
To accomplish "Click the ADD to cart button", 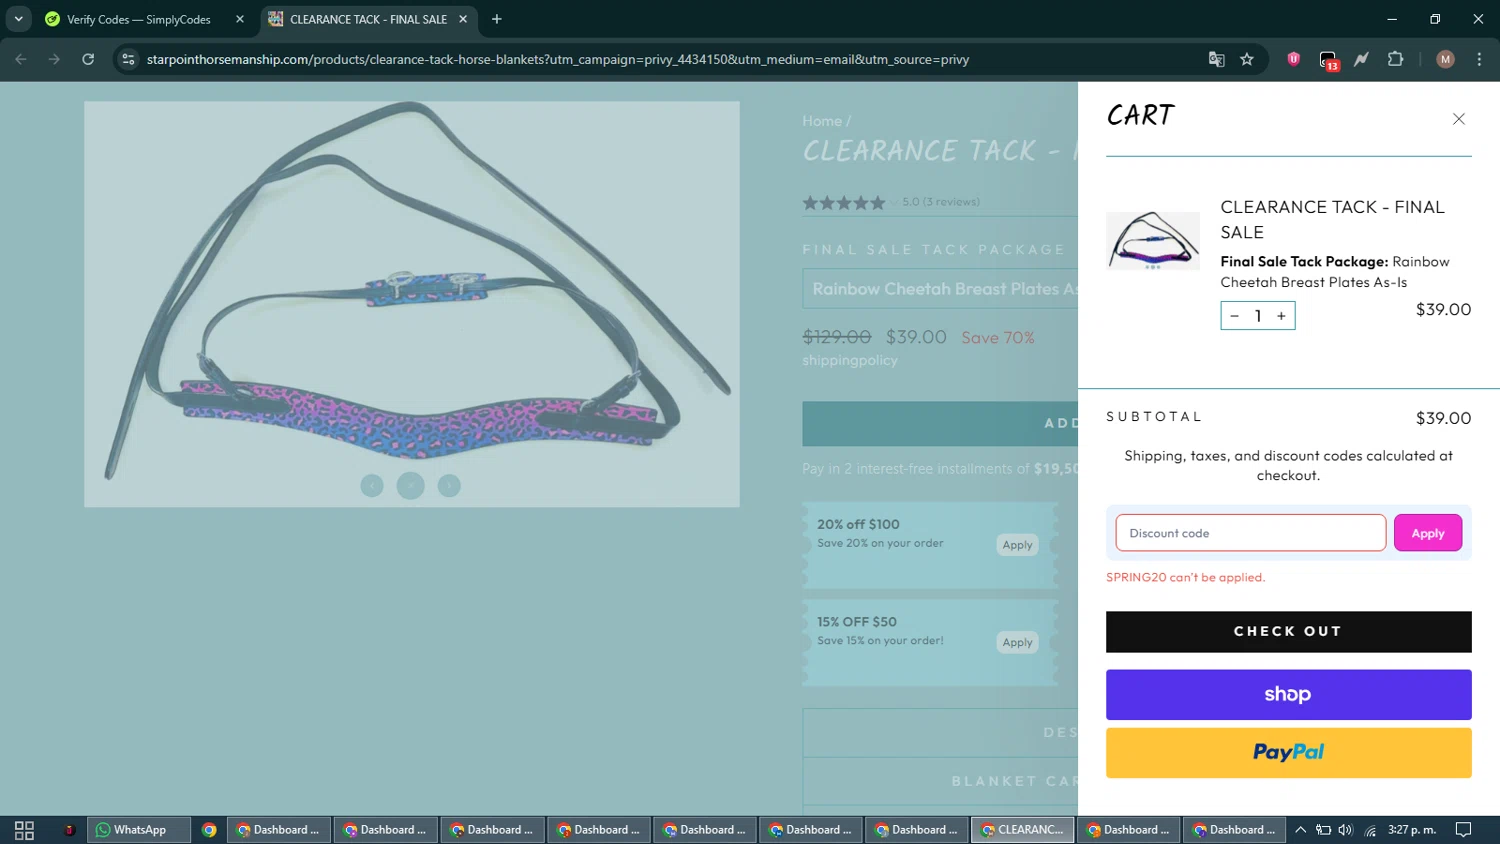I will [x=940, y=424].
